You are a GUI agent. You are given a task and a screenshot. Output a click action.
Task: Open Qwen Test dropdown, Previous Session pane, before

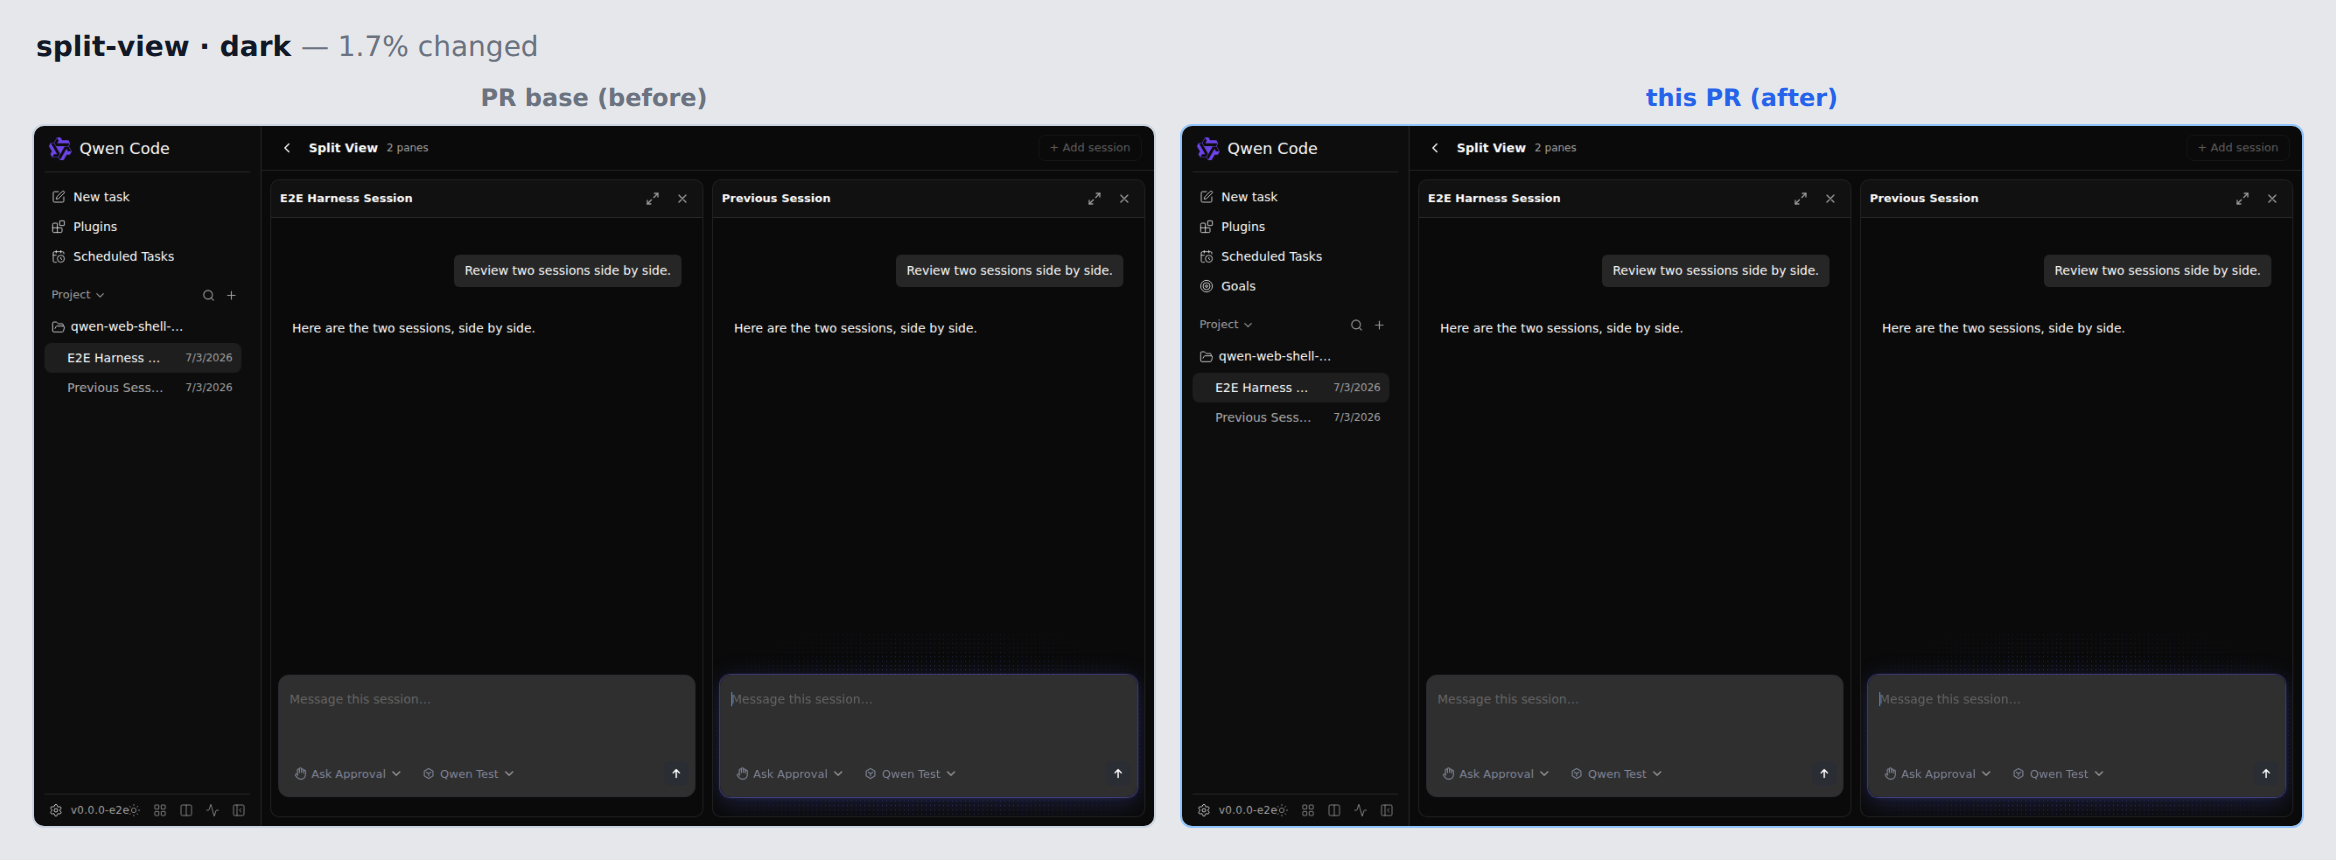coord(910,774)
